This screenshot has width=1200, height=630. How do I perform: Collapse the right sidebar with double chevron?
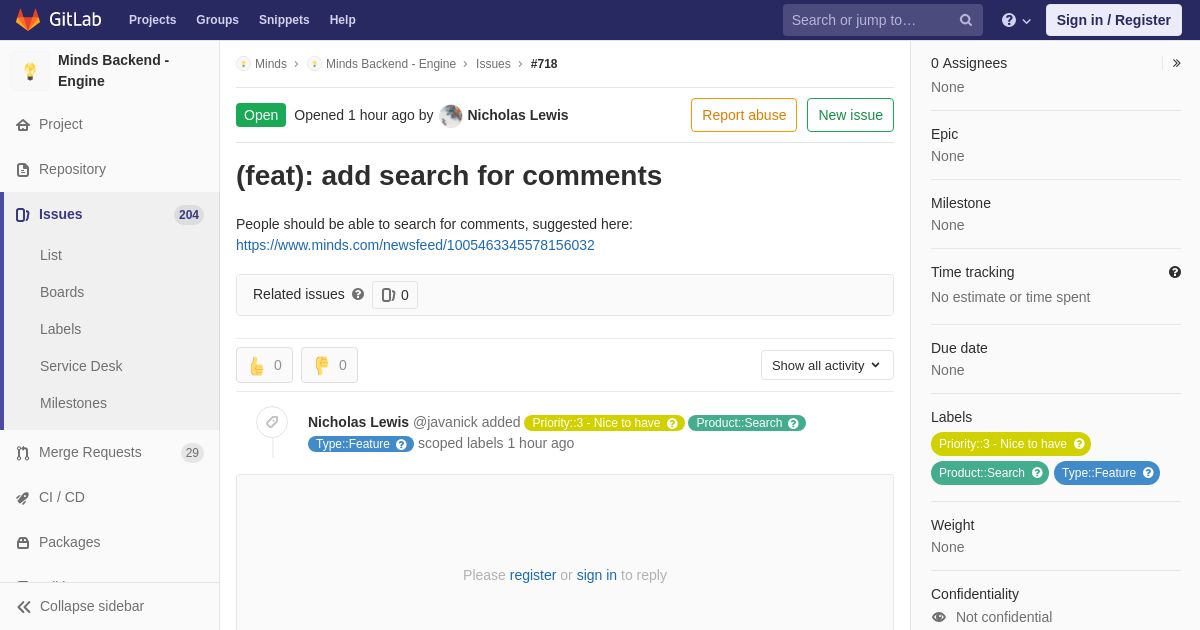click(x=1176, y=63)
